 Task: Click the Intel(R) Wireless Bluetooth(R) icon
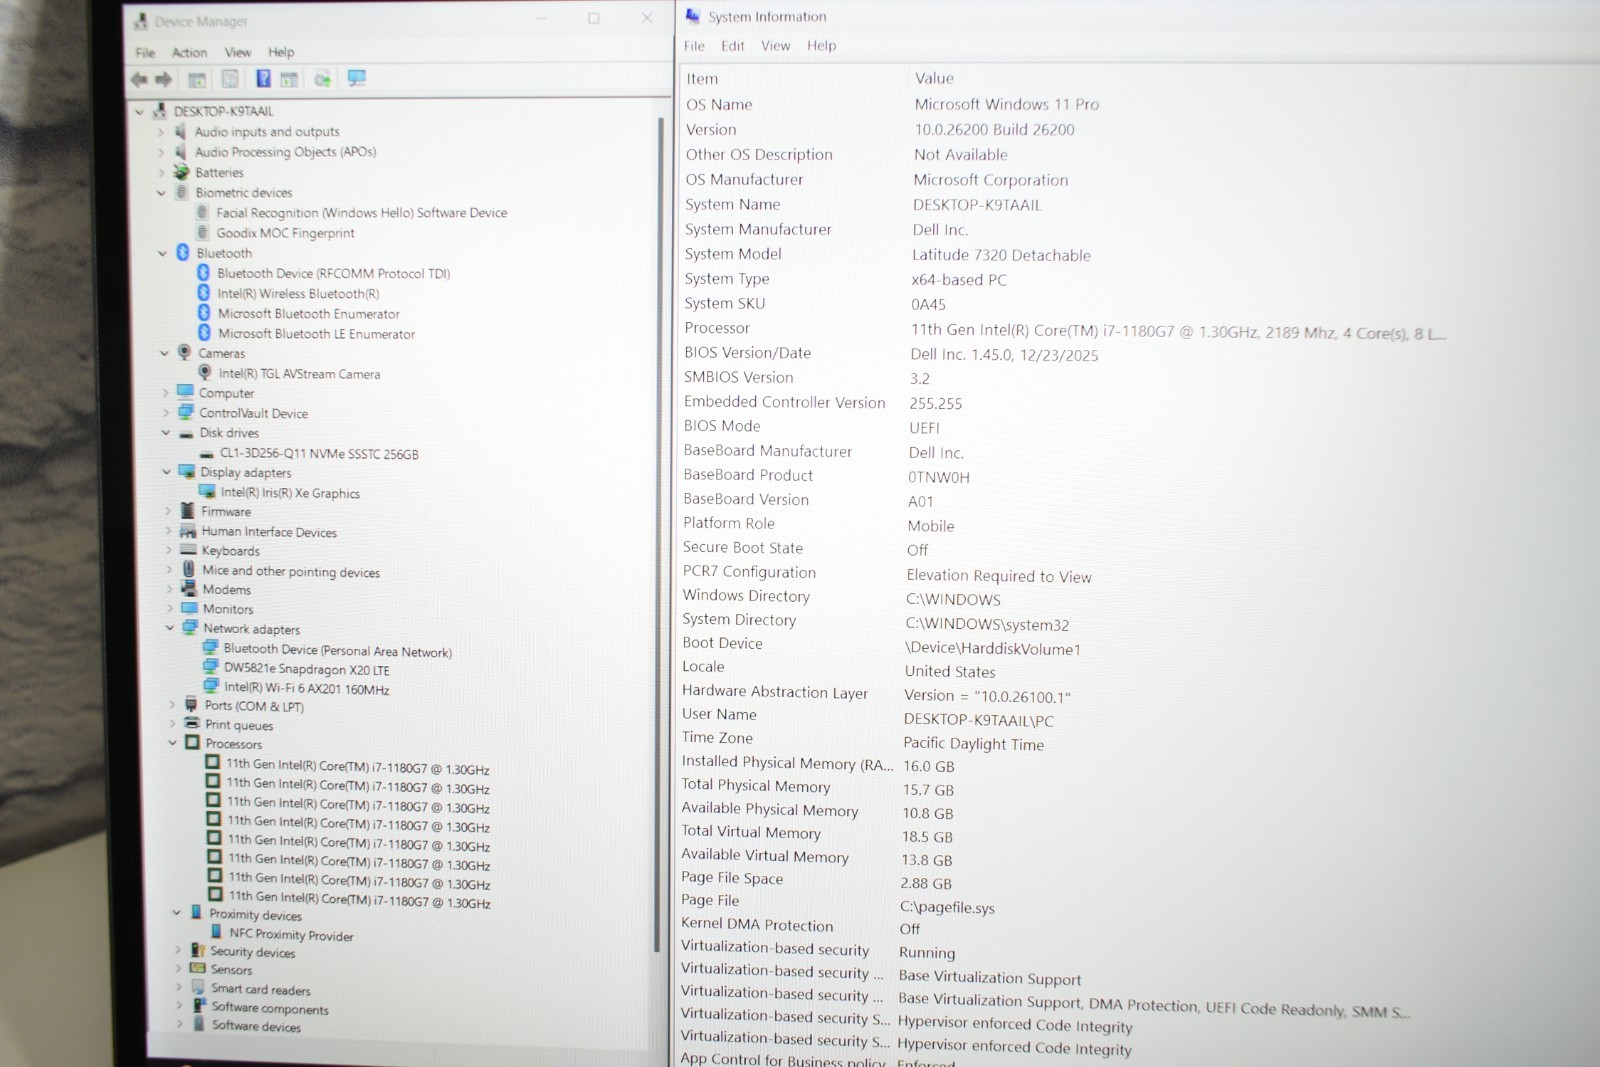pyautogui.click(x=204, y=293)
